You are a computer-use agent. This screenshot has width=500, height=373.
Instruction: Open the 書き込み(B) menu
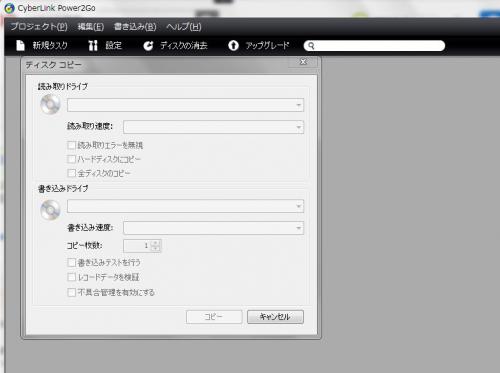pos(135,26)
